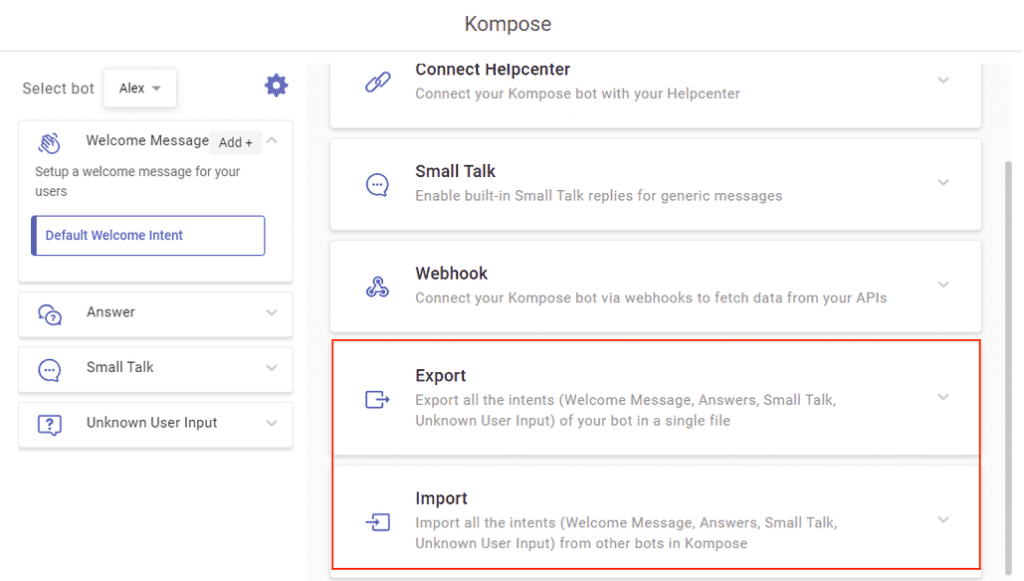Click the Small Talk card chat bubble icon
Screen dimensions: 1024x581
(377, 185)
